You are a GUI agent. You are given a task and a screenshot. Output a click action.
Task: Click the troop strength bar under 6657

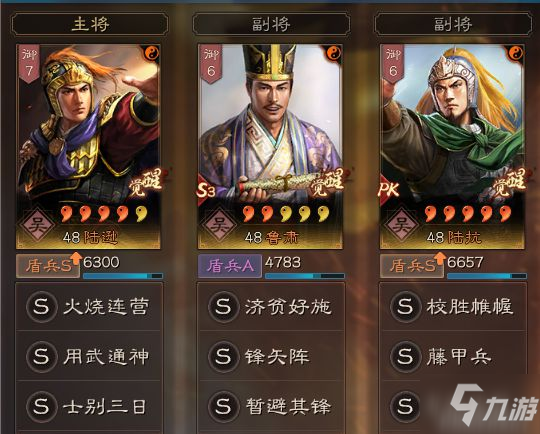(487, 276)
